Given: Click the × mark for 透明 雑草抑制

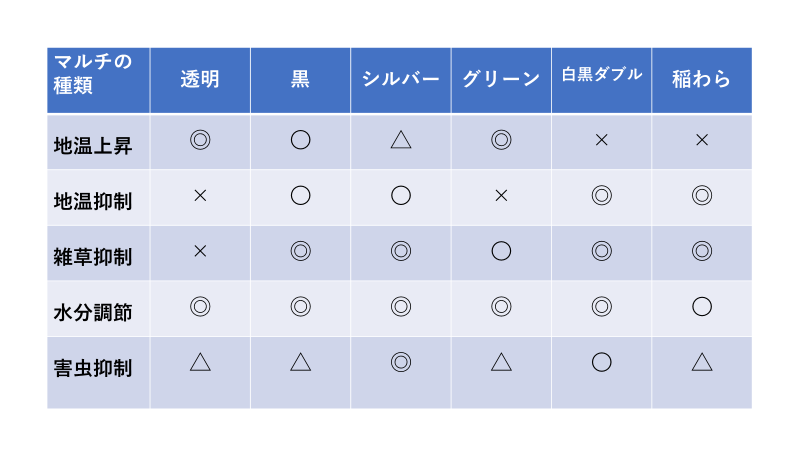Looking at the screenshot, I should [x=200, y=252].
